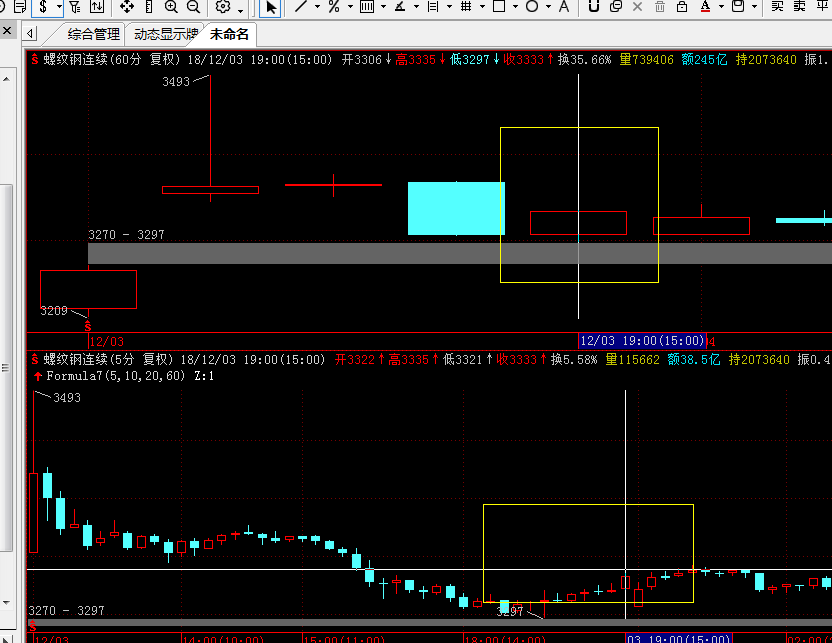Viewport: 832px width, 643px height.
Task: Click the 螺纹钢连续(60分 复权) chart title
Action: click(x=112, y=59)
